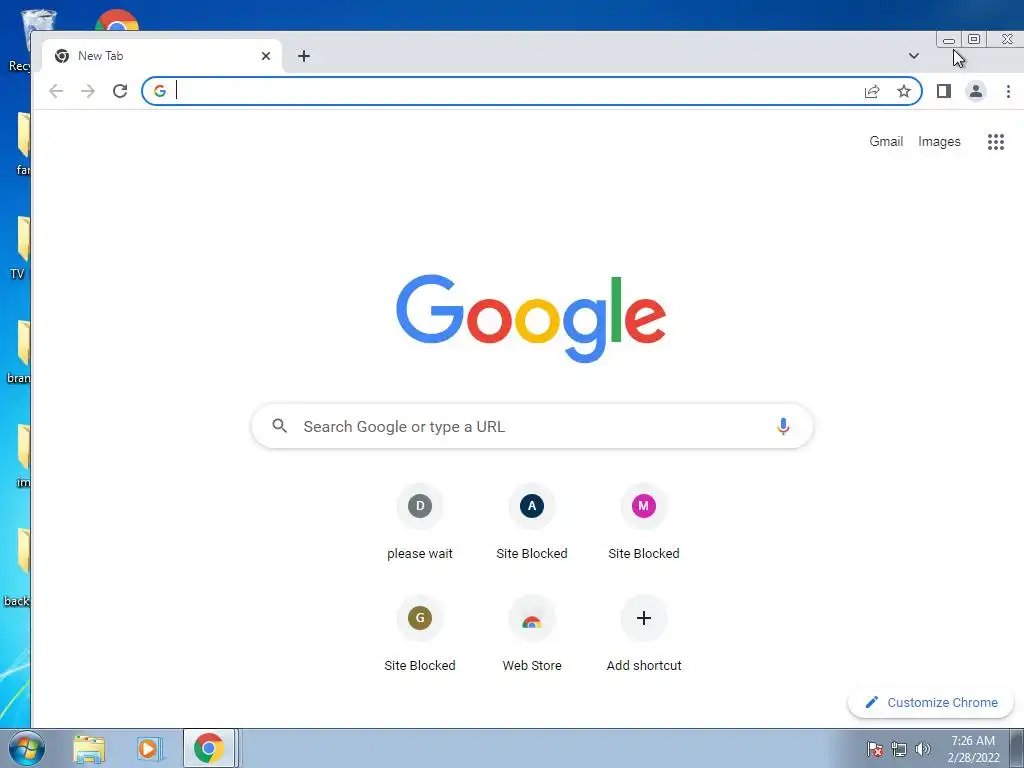Click the share this page icon

tap(872, 91)
